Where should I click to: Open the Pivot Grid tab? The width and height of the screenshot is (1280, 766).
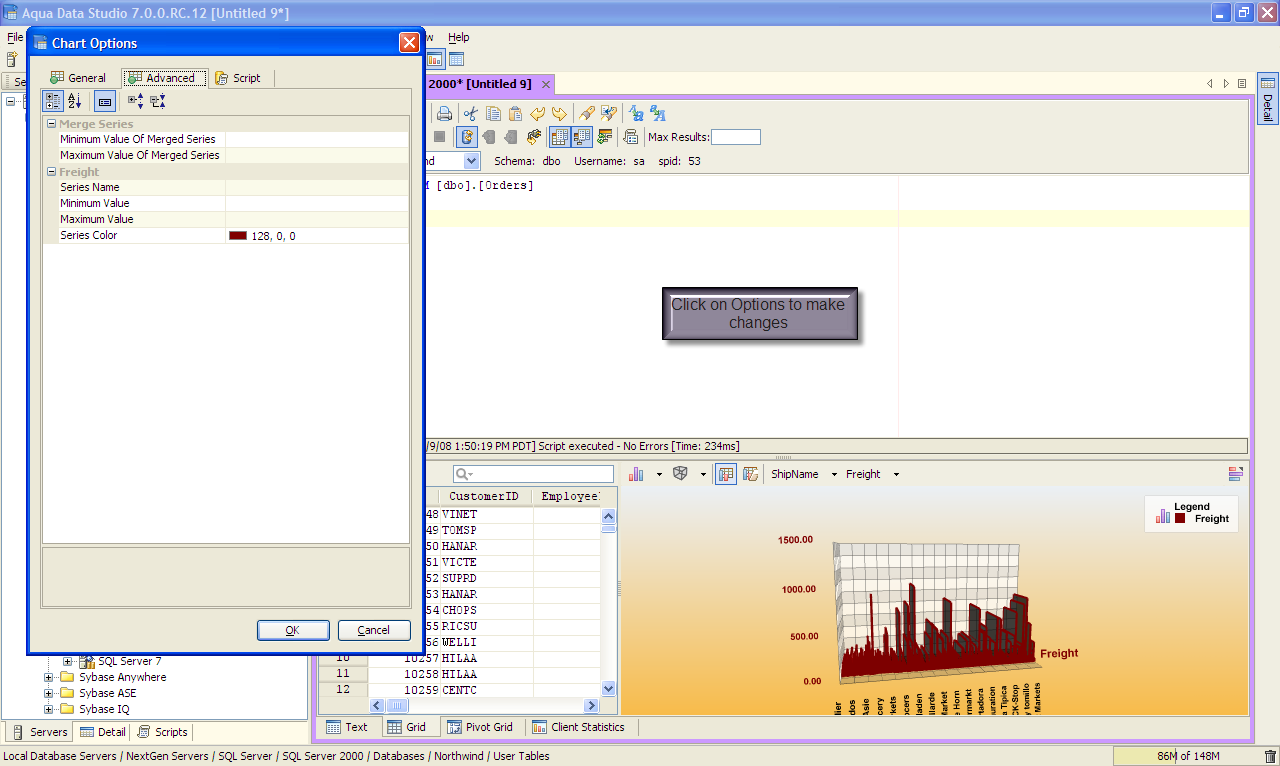tap(481, 727)
